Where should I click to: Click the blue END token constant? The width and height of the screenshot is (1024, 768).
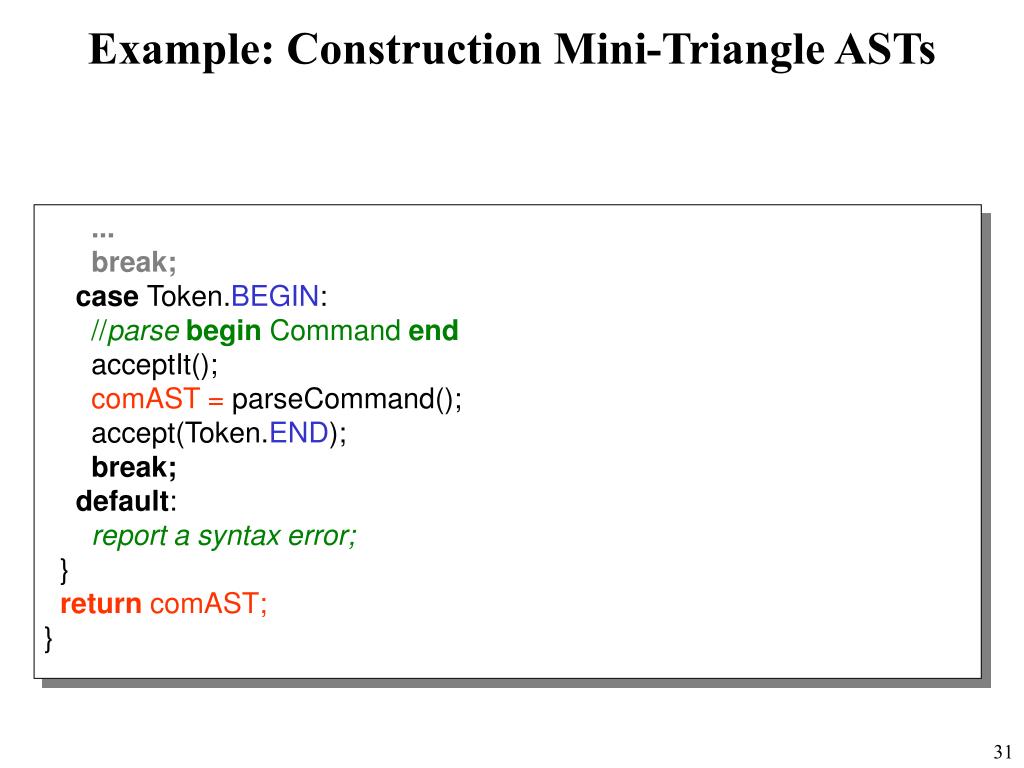[x=298, y=433]
